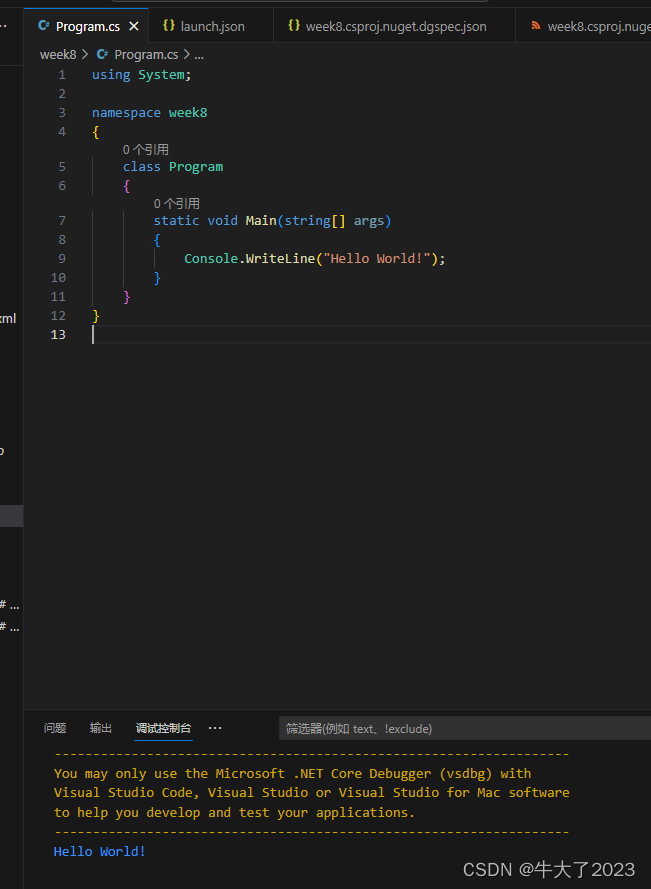
Task: Click the braces icon on launch.json tab
Action: tap(169, 26)
